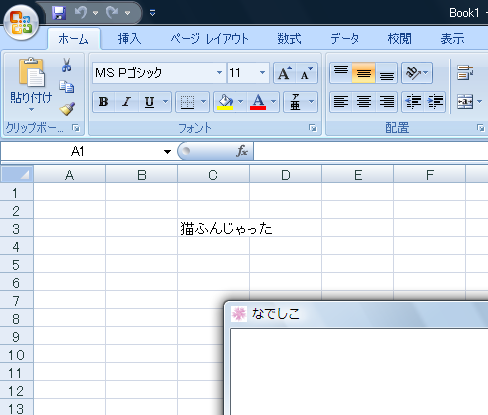Image resolution: width=488 pixels, height=415 pixels.
Task: Open the ページ レイアウト tab
Action: click(210, 39)
